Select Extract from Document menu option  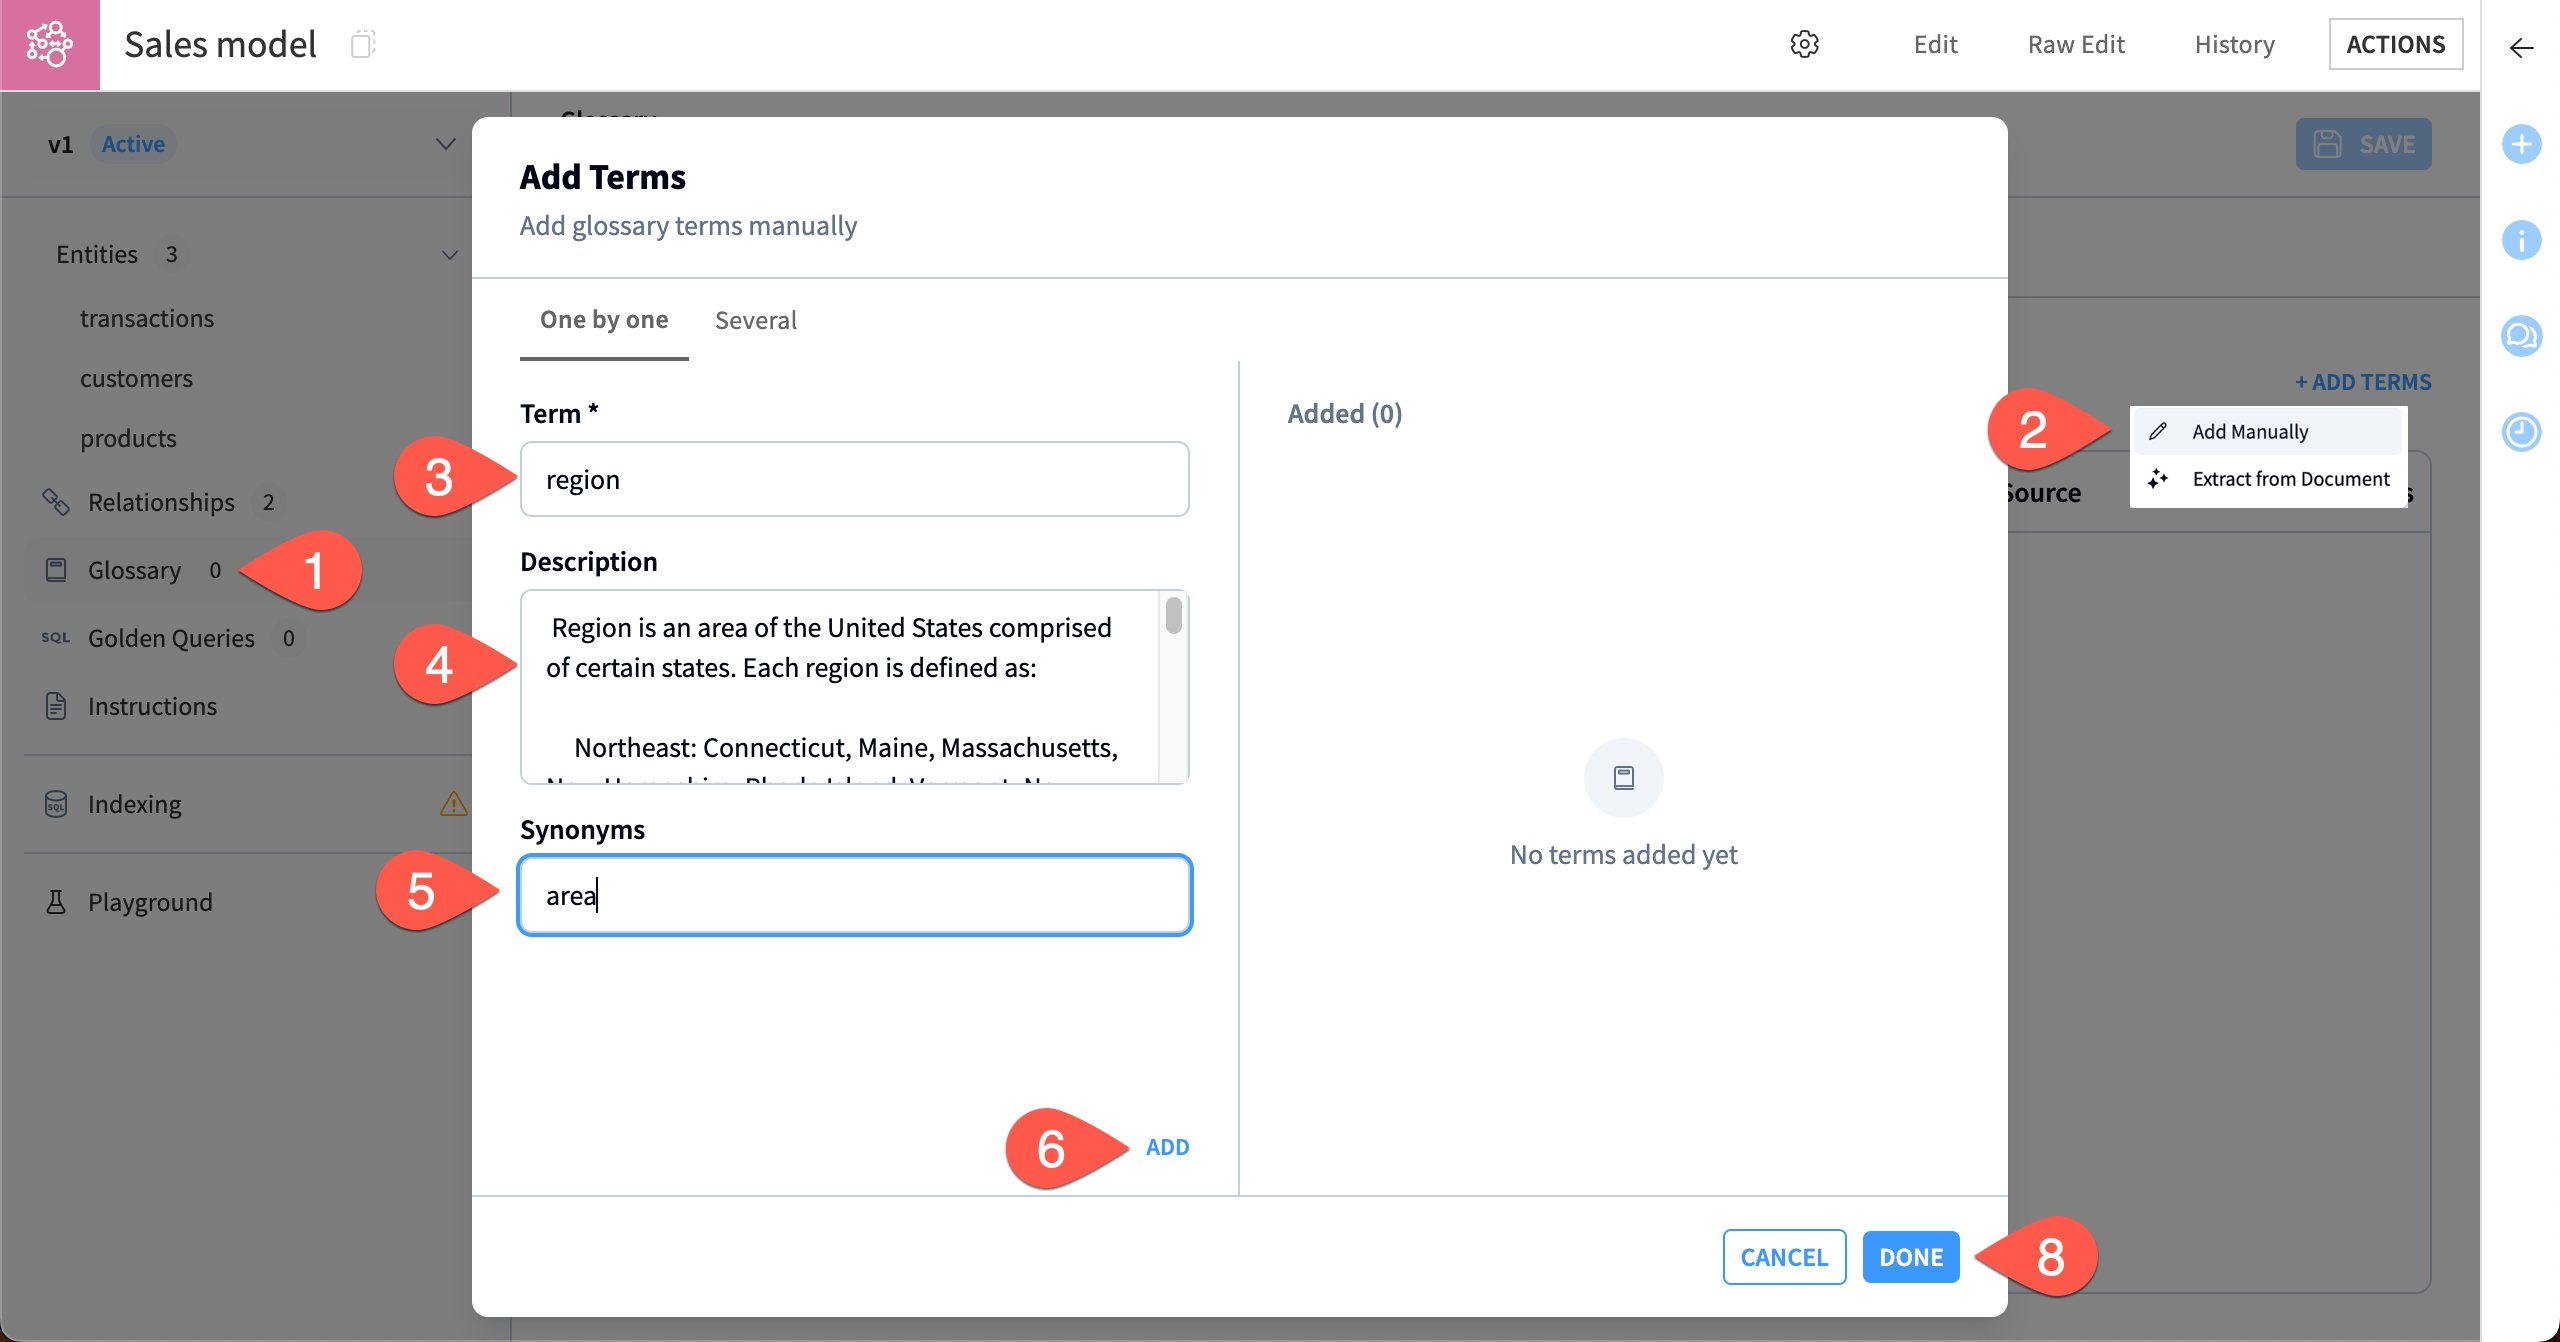(2290, 479)
